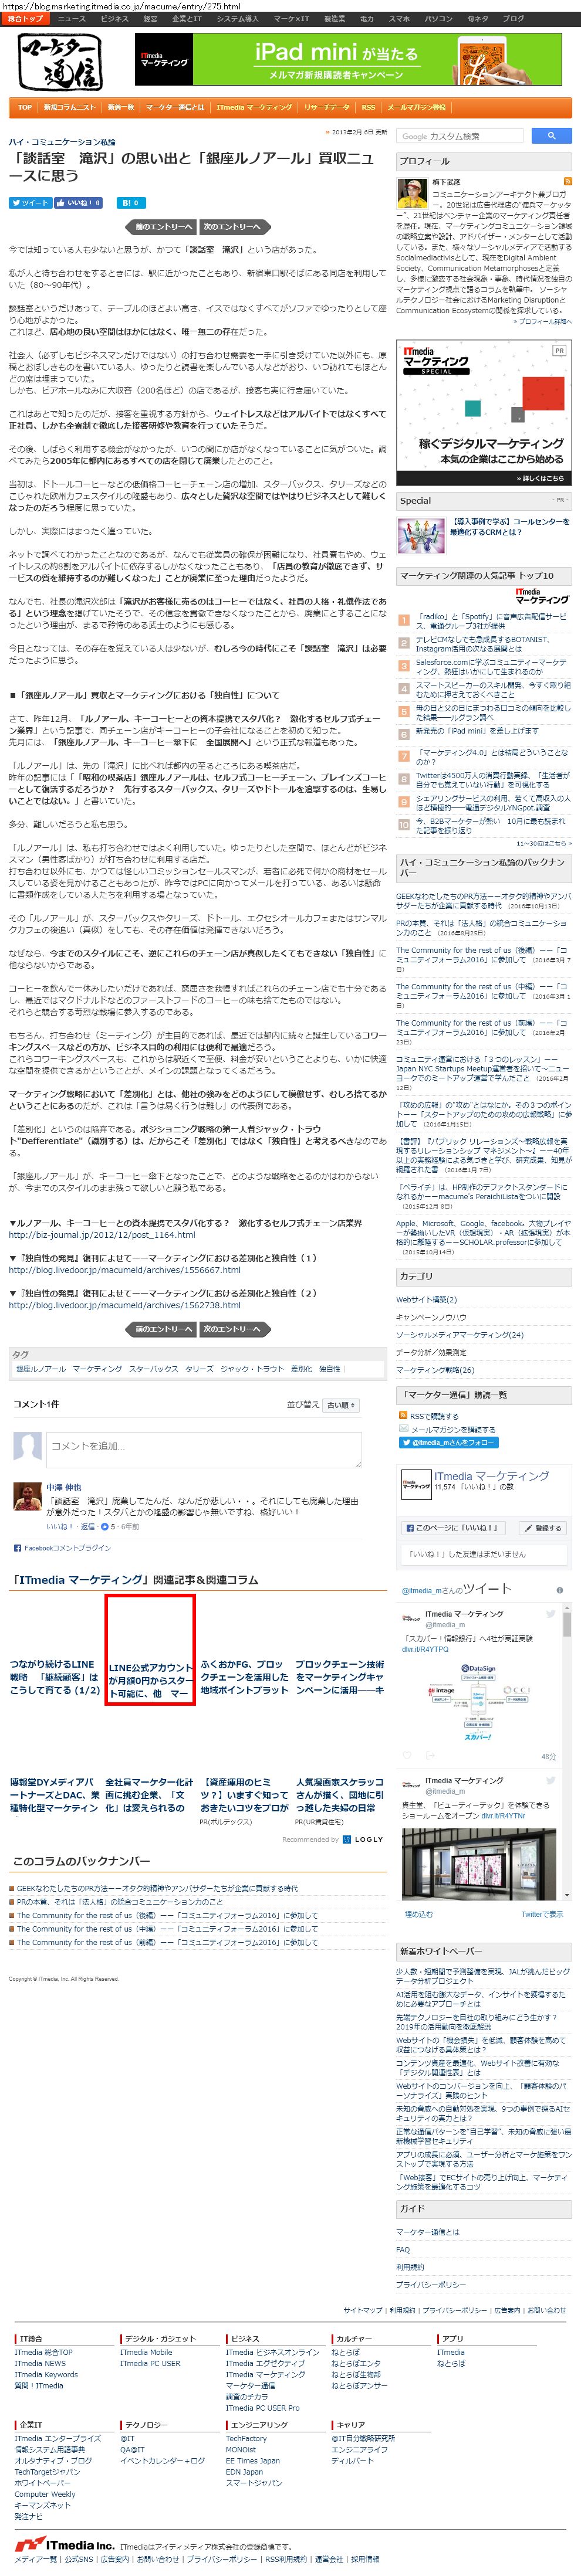Focus the Google カスタム検索 search box

(x=461, y=136)
